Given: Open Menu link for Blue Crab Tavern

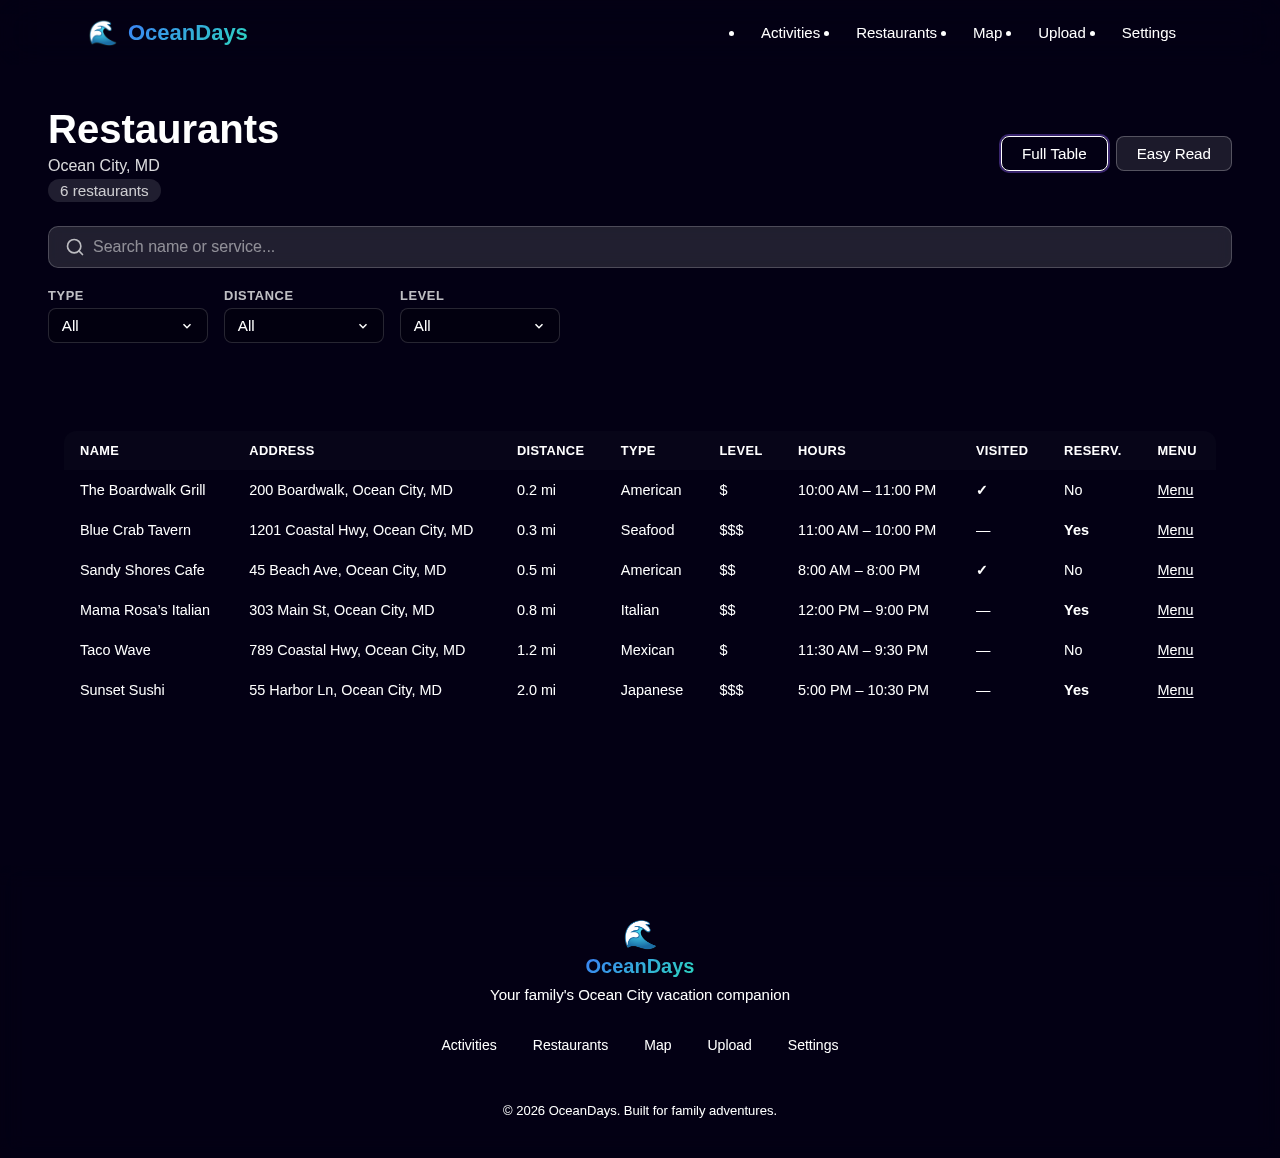Looking at the screenshot, I should tap(1175, 530).
